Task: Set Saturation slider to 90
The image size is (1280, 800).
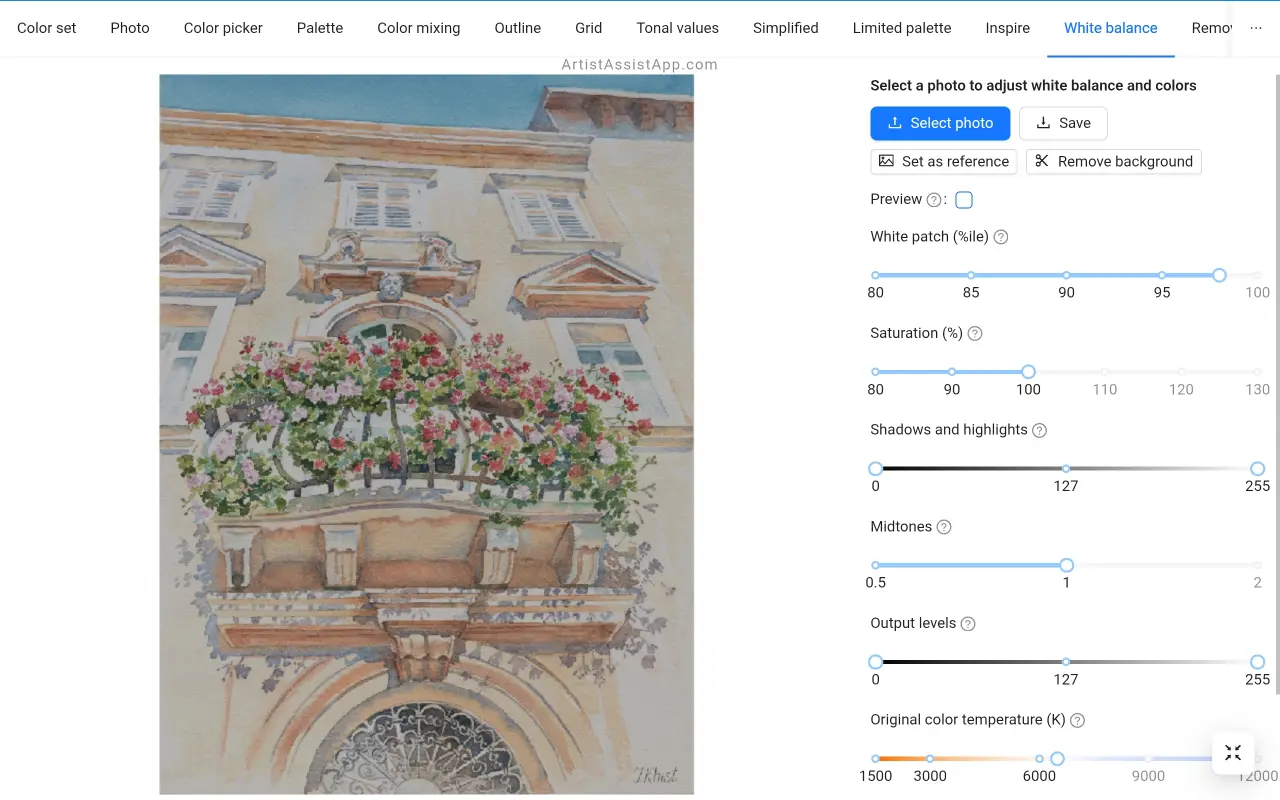Action: 952,372
